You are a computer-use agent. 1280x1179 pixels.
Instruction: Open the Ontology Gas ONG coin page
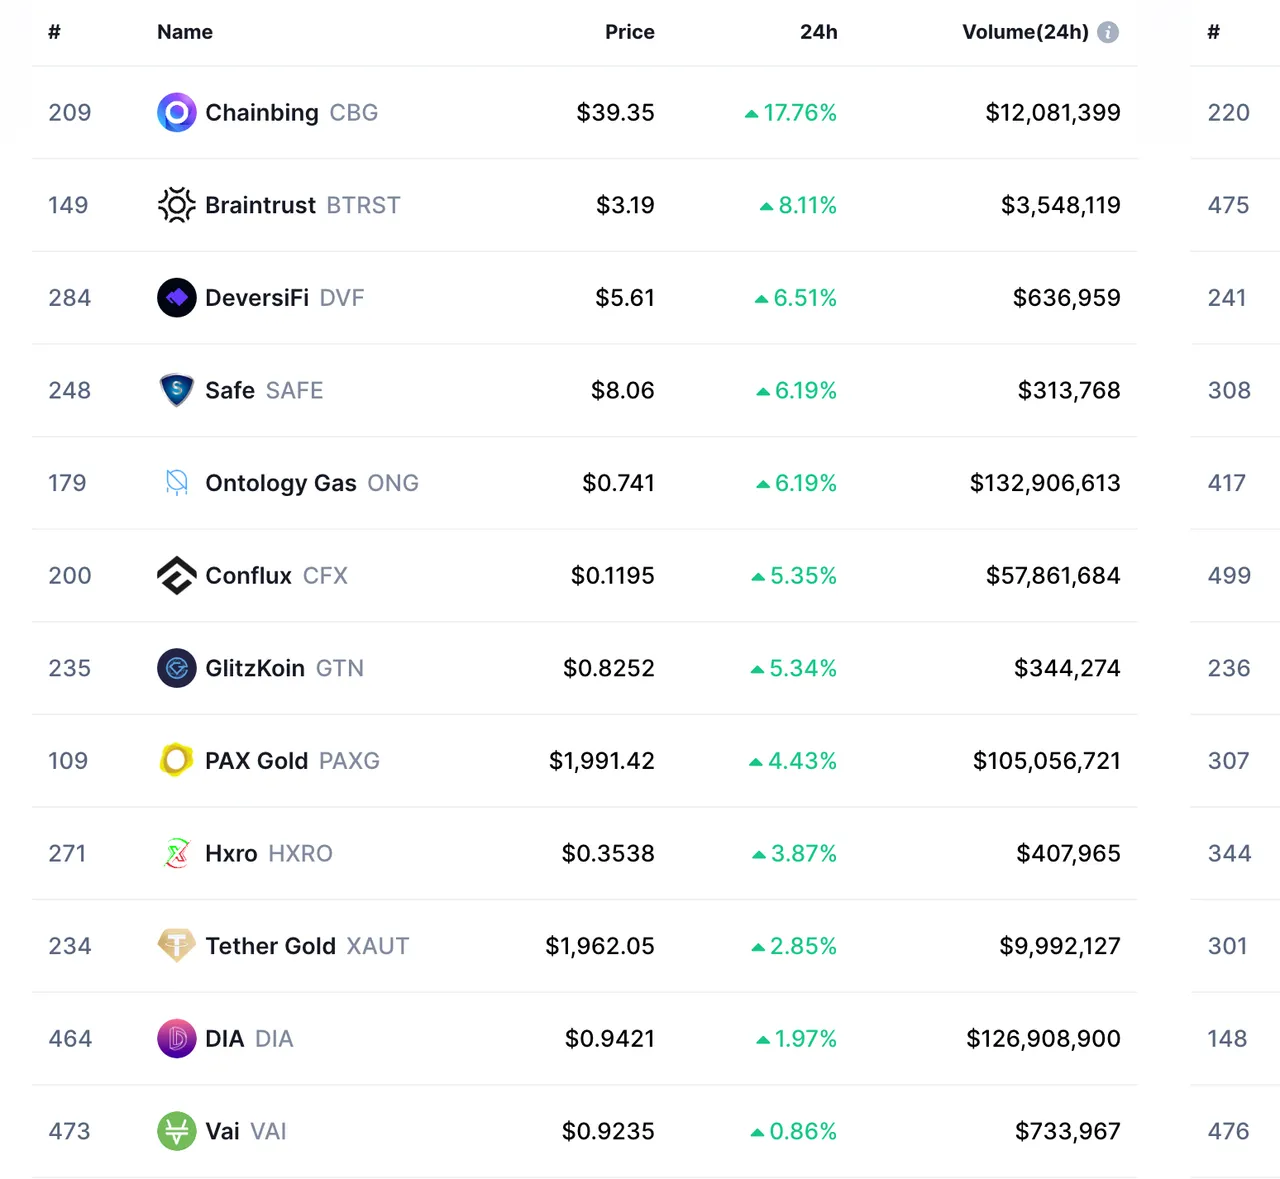pos(312,483)
